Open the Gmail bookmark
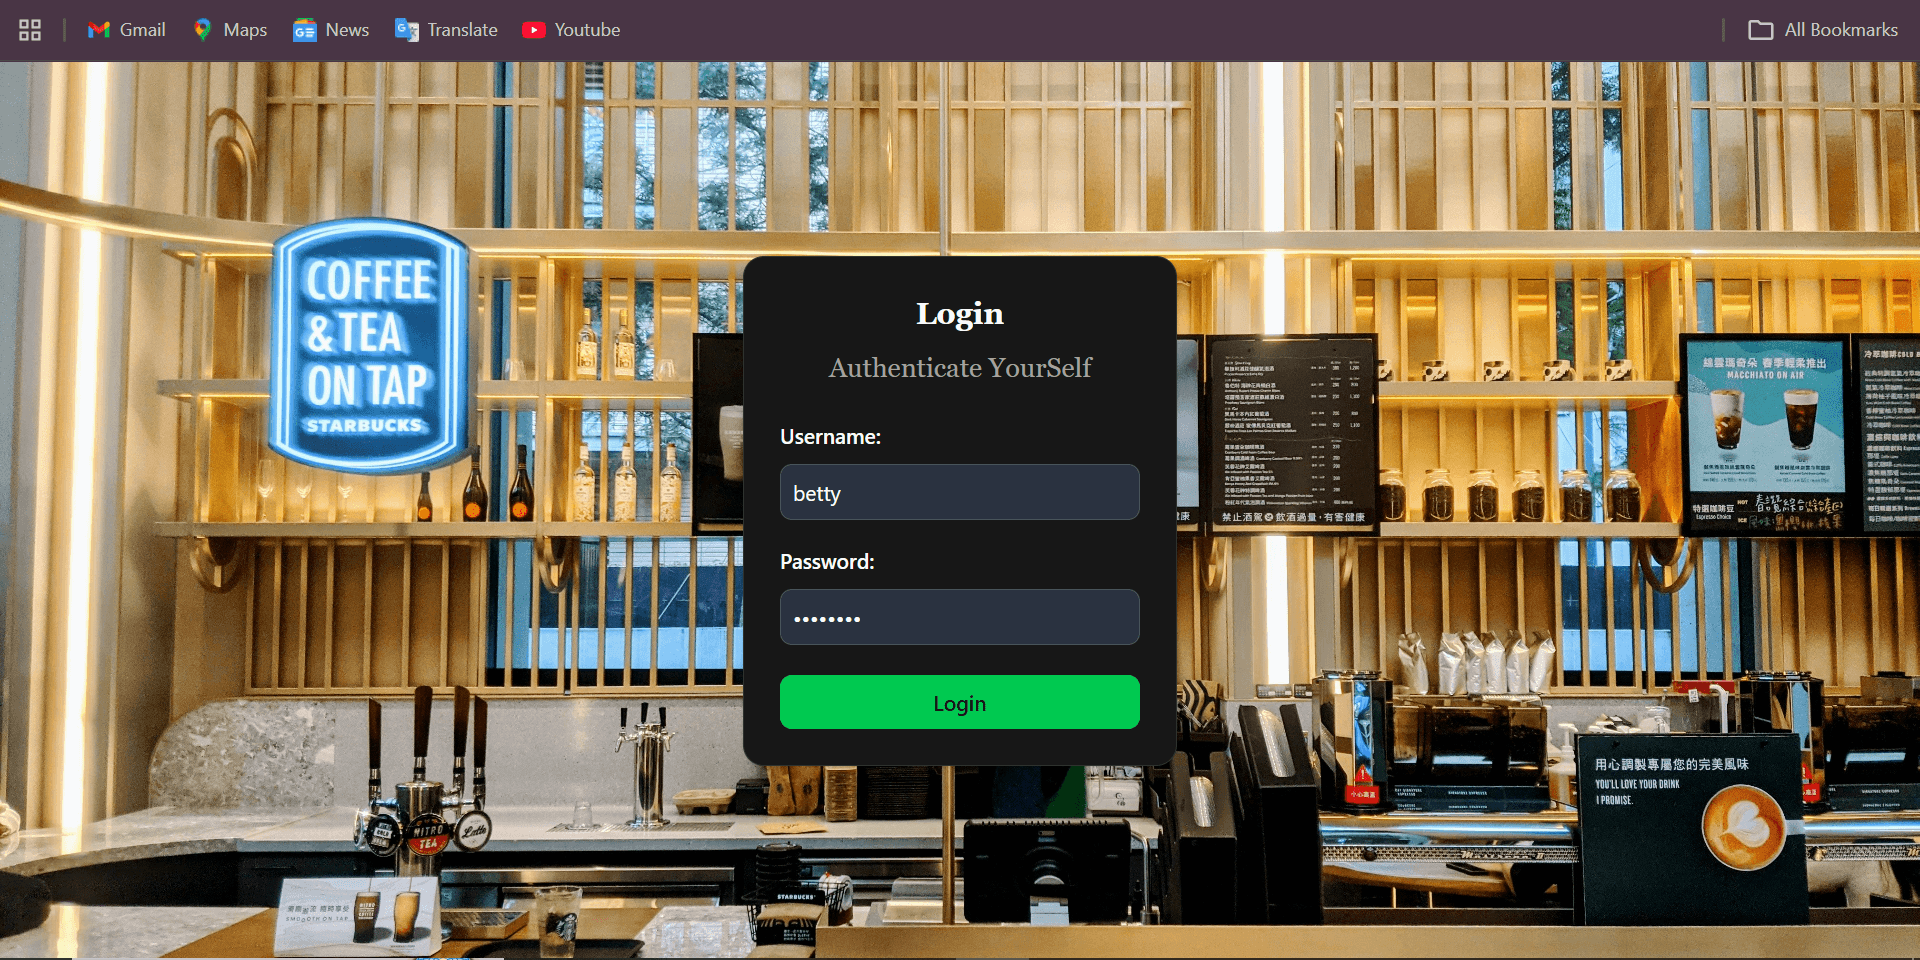This screenshot has width=1920, height=960. [126, 30]
